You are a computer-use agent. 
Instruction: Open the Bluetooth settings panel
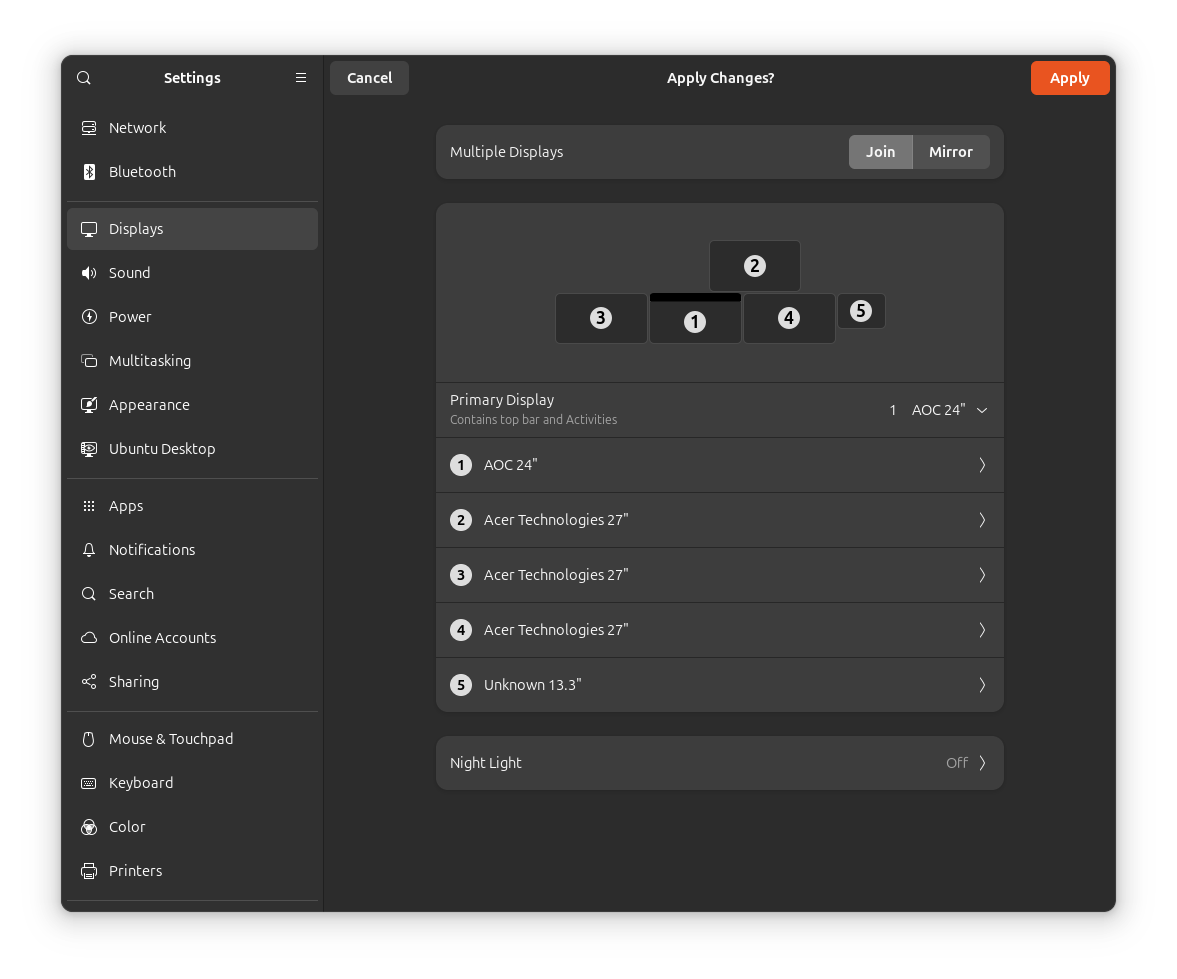[192, 172]
